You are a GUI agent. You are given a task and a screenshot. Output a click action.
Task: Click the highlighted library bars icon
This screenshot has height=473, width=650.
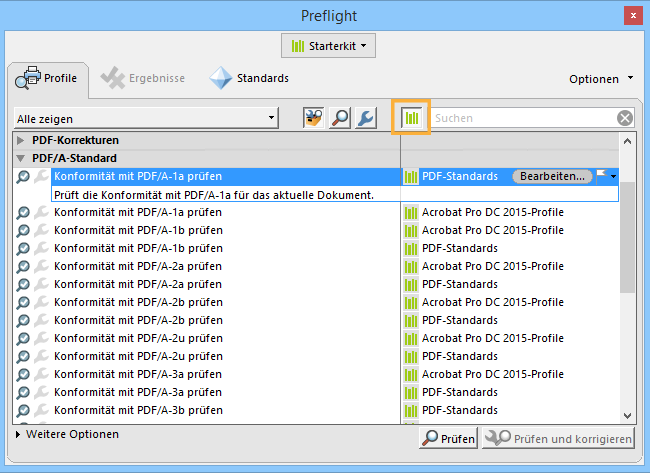(x=411, y=118)
